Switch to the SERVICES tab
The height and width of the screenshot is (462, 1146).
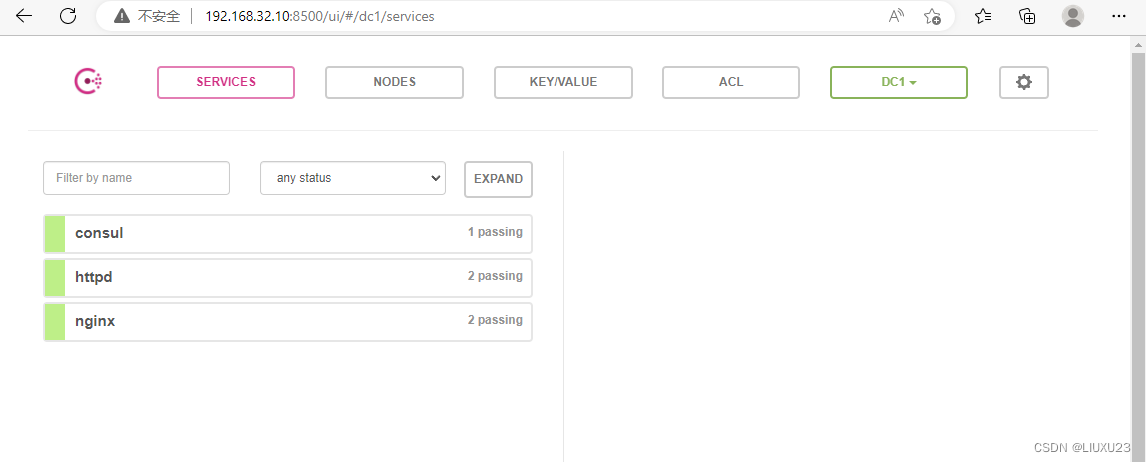(226, 82)
